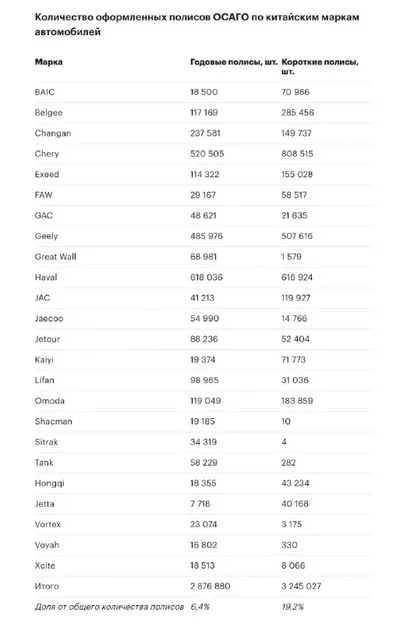Screen dimensions: 400x624
Task: Click the Итого total row label
Action: (47, 586)
